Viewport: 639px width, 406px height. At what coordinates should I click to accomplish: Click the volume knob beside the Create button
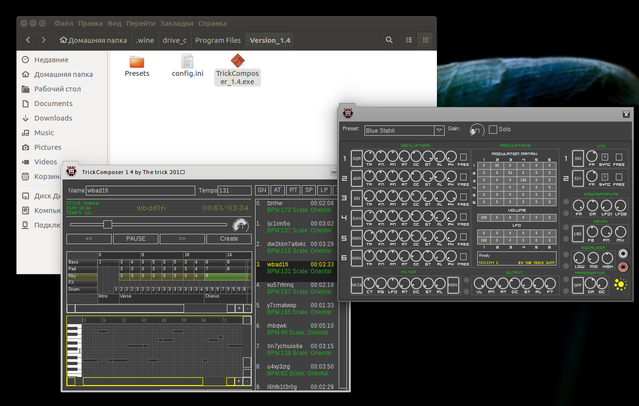[239, 224]
